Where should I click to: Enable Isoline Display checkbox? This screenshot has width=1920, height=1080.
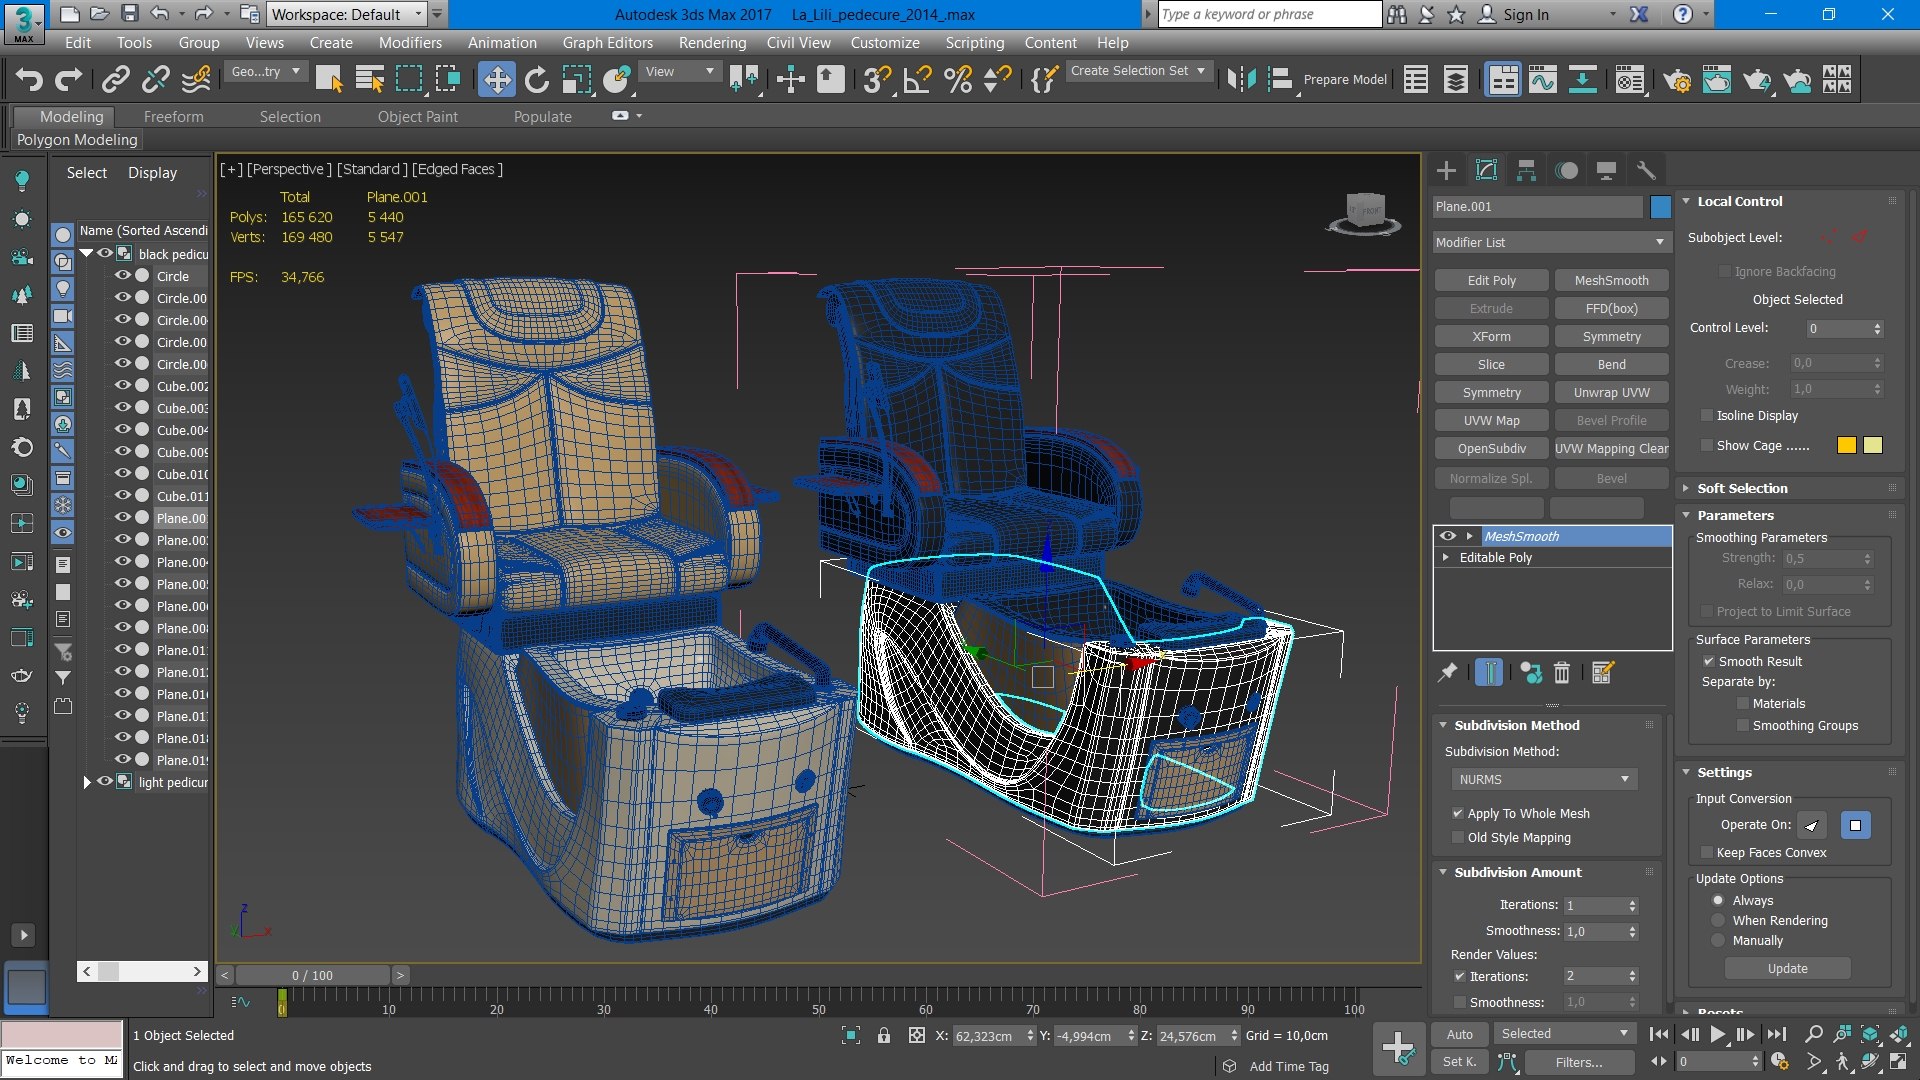point(1707,416)
